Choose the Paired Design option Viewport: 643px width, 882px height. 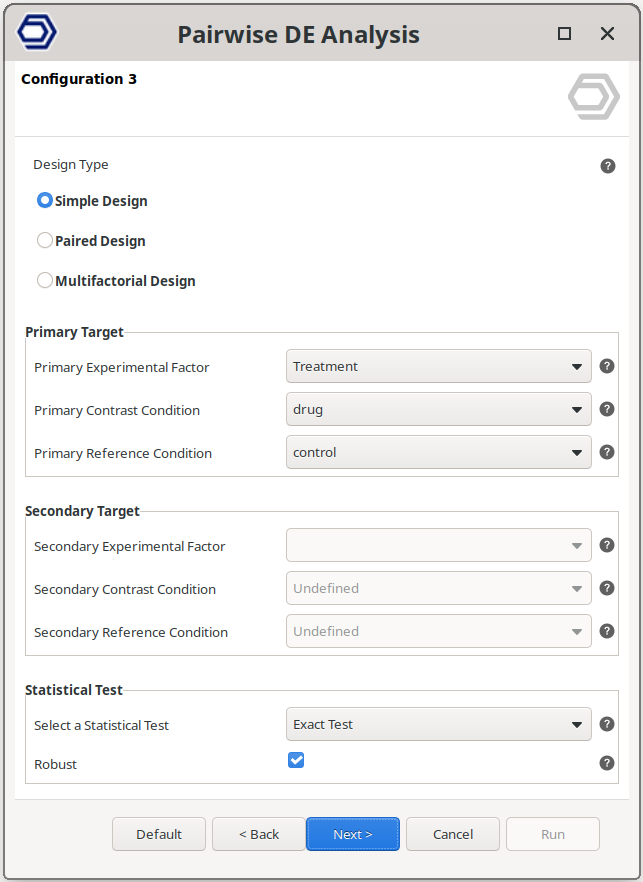tap(45, 240)
